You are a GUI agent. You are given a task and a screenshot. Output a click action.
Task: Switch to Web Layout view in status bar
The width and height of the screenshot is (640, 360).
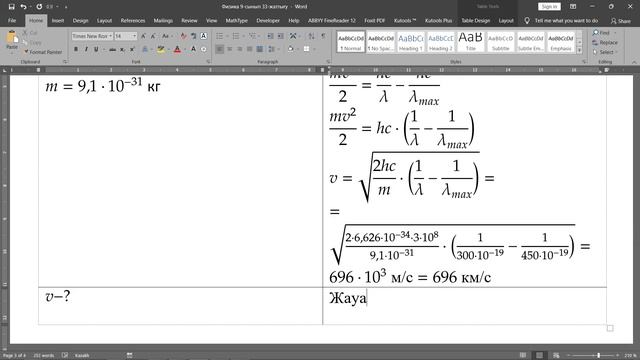[556, 356]
